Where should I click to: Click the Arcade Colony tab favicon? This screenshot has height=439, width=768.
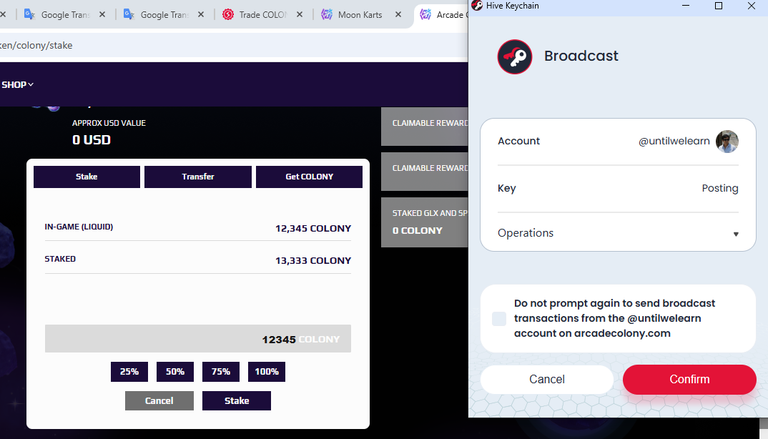[x=426, y=15]
